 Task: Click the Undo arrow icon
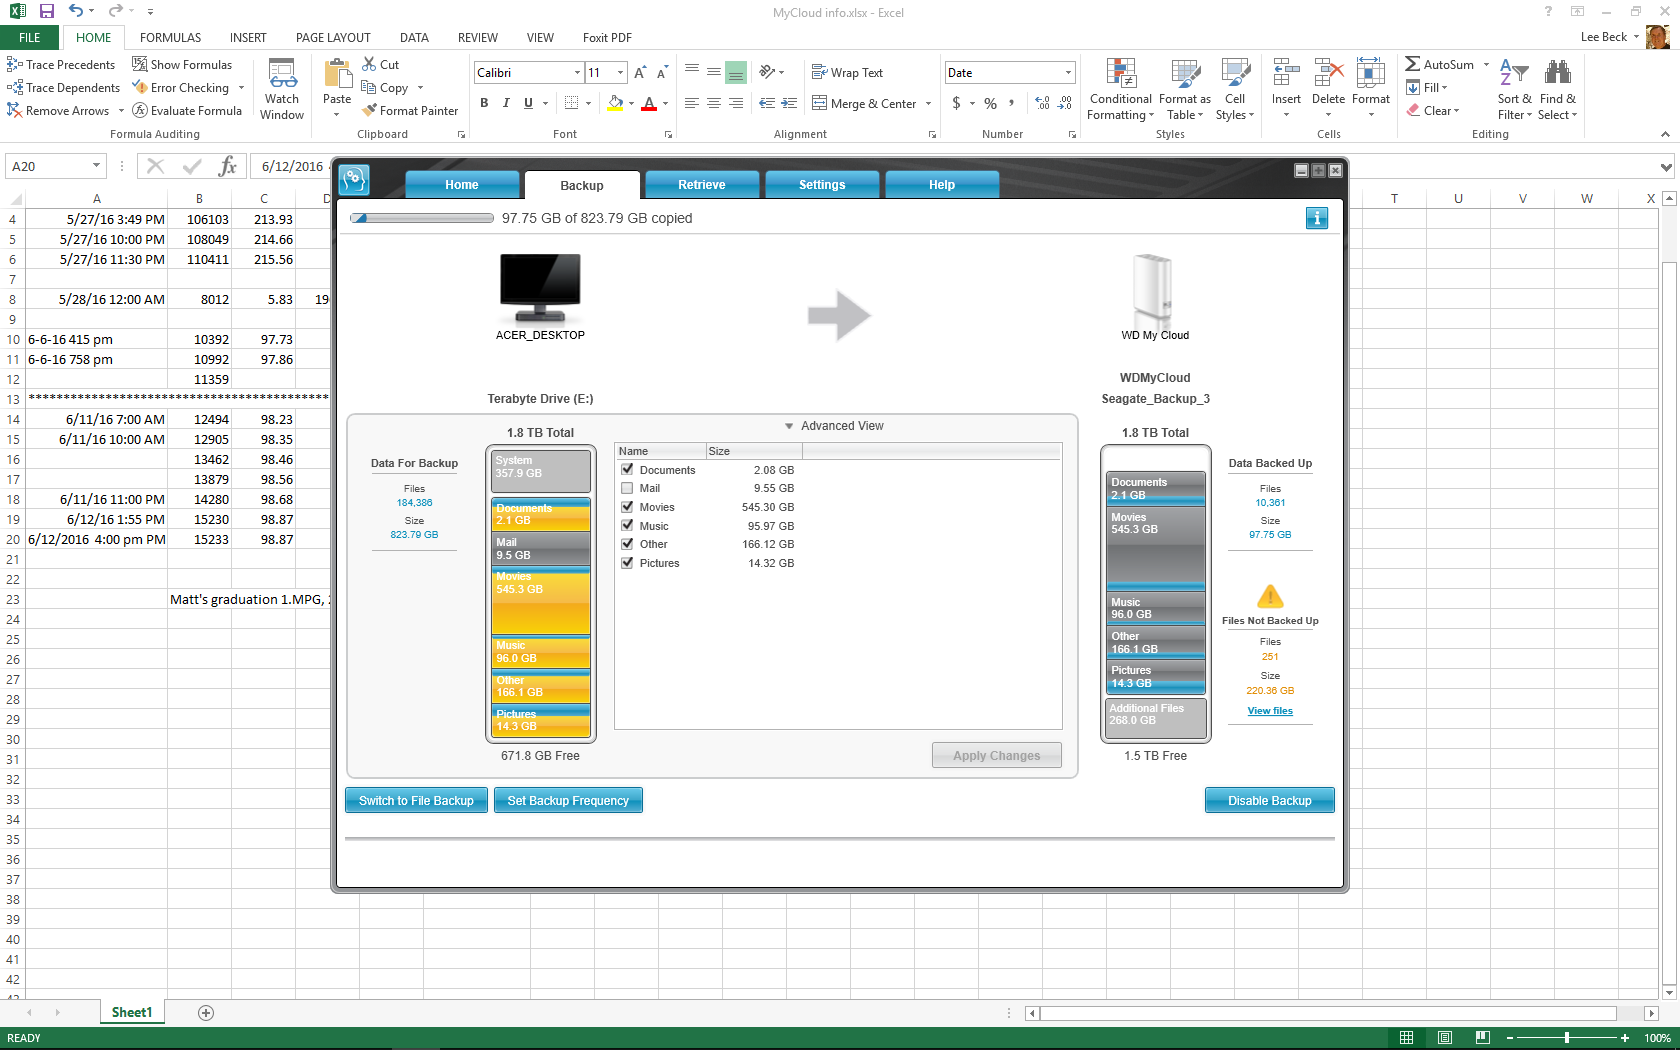pos(76,12)
